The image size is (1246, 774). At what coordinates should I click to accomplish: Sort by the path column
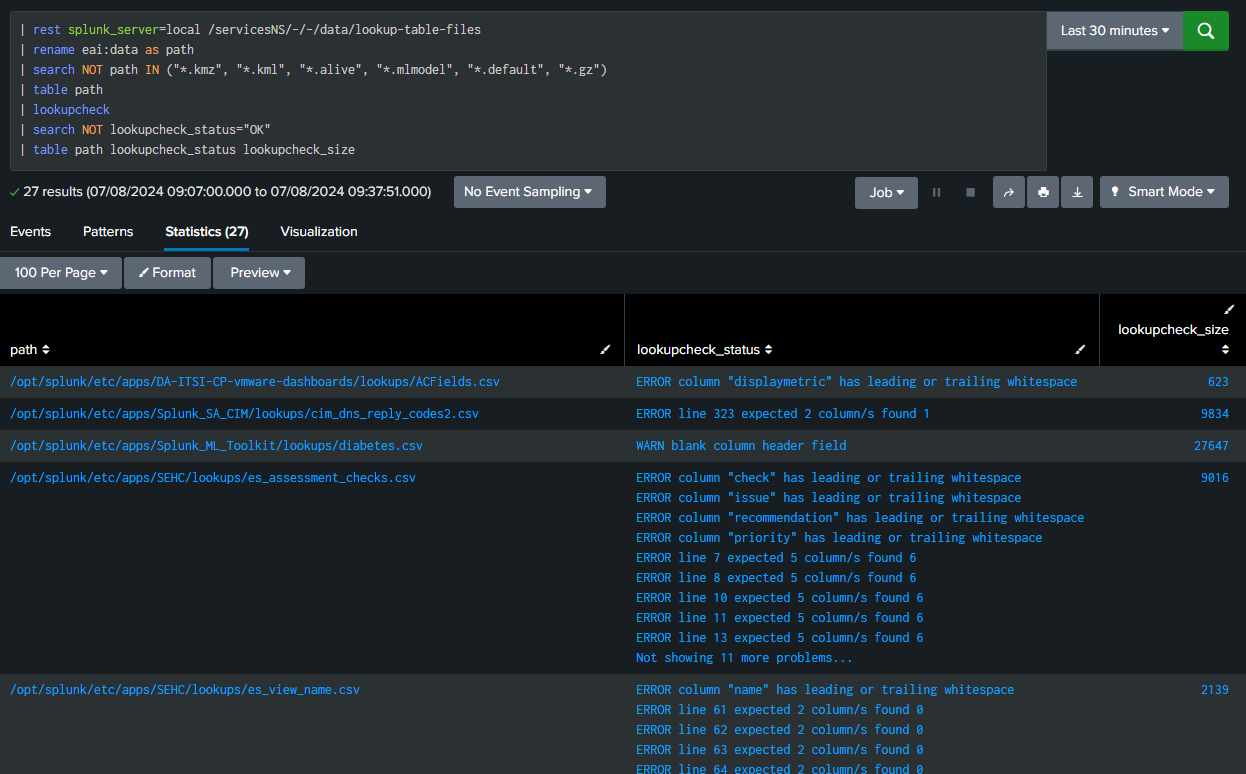click(x=30, y=350)
